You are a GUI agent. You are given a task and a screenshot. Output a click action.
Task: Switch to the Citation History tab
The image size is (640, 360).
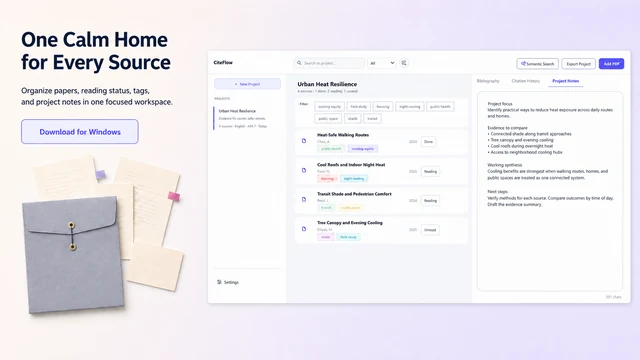pyautogui.click(x=526, y=81)
